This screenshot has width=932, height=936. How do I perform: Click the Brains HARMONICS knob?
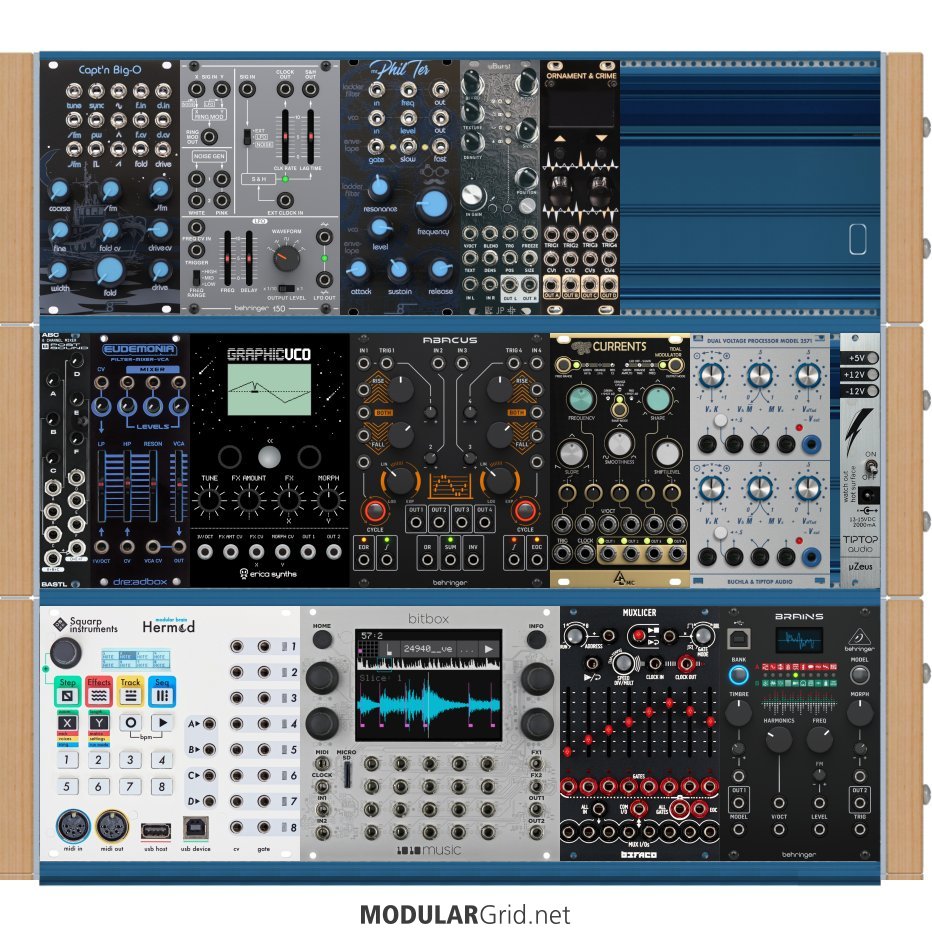pos(779,740)
